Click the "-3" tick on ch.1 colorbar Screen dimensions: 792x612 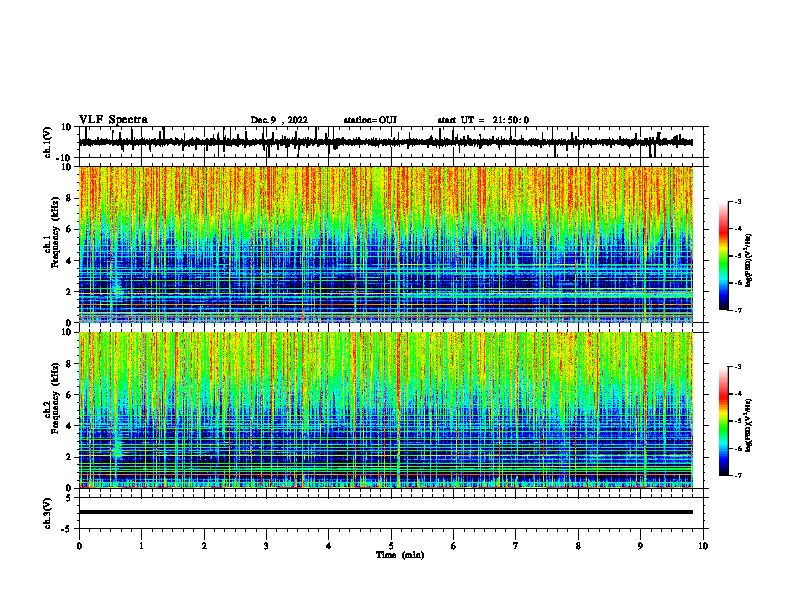(737, 201)
